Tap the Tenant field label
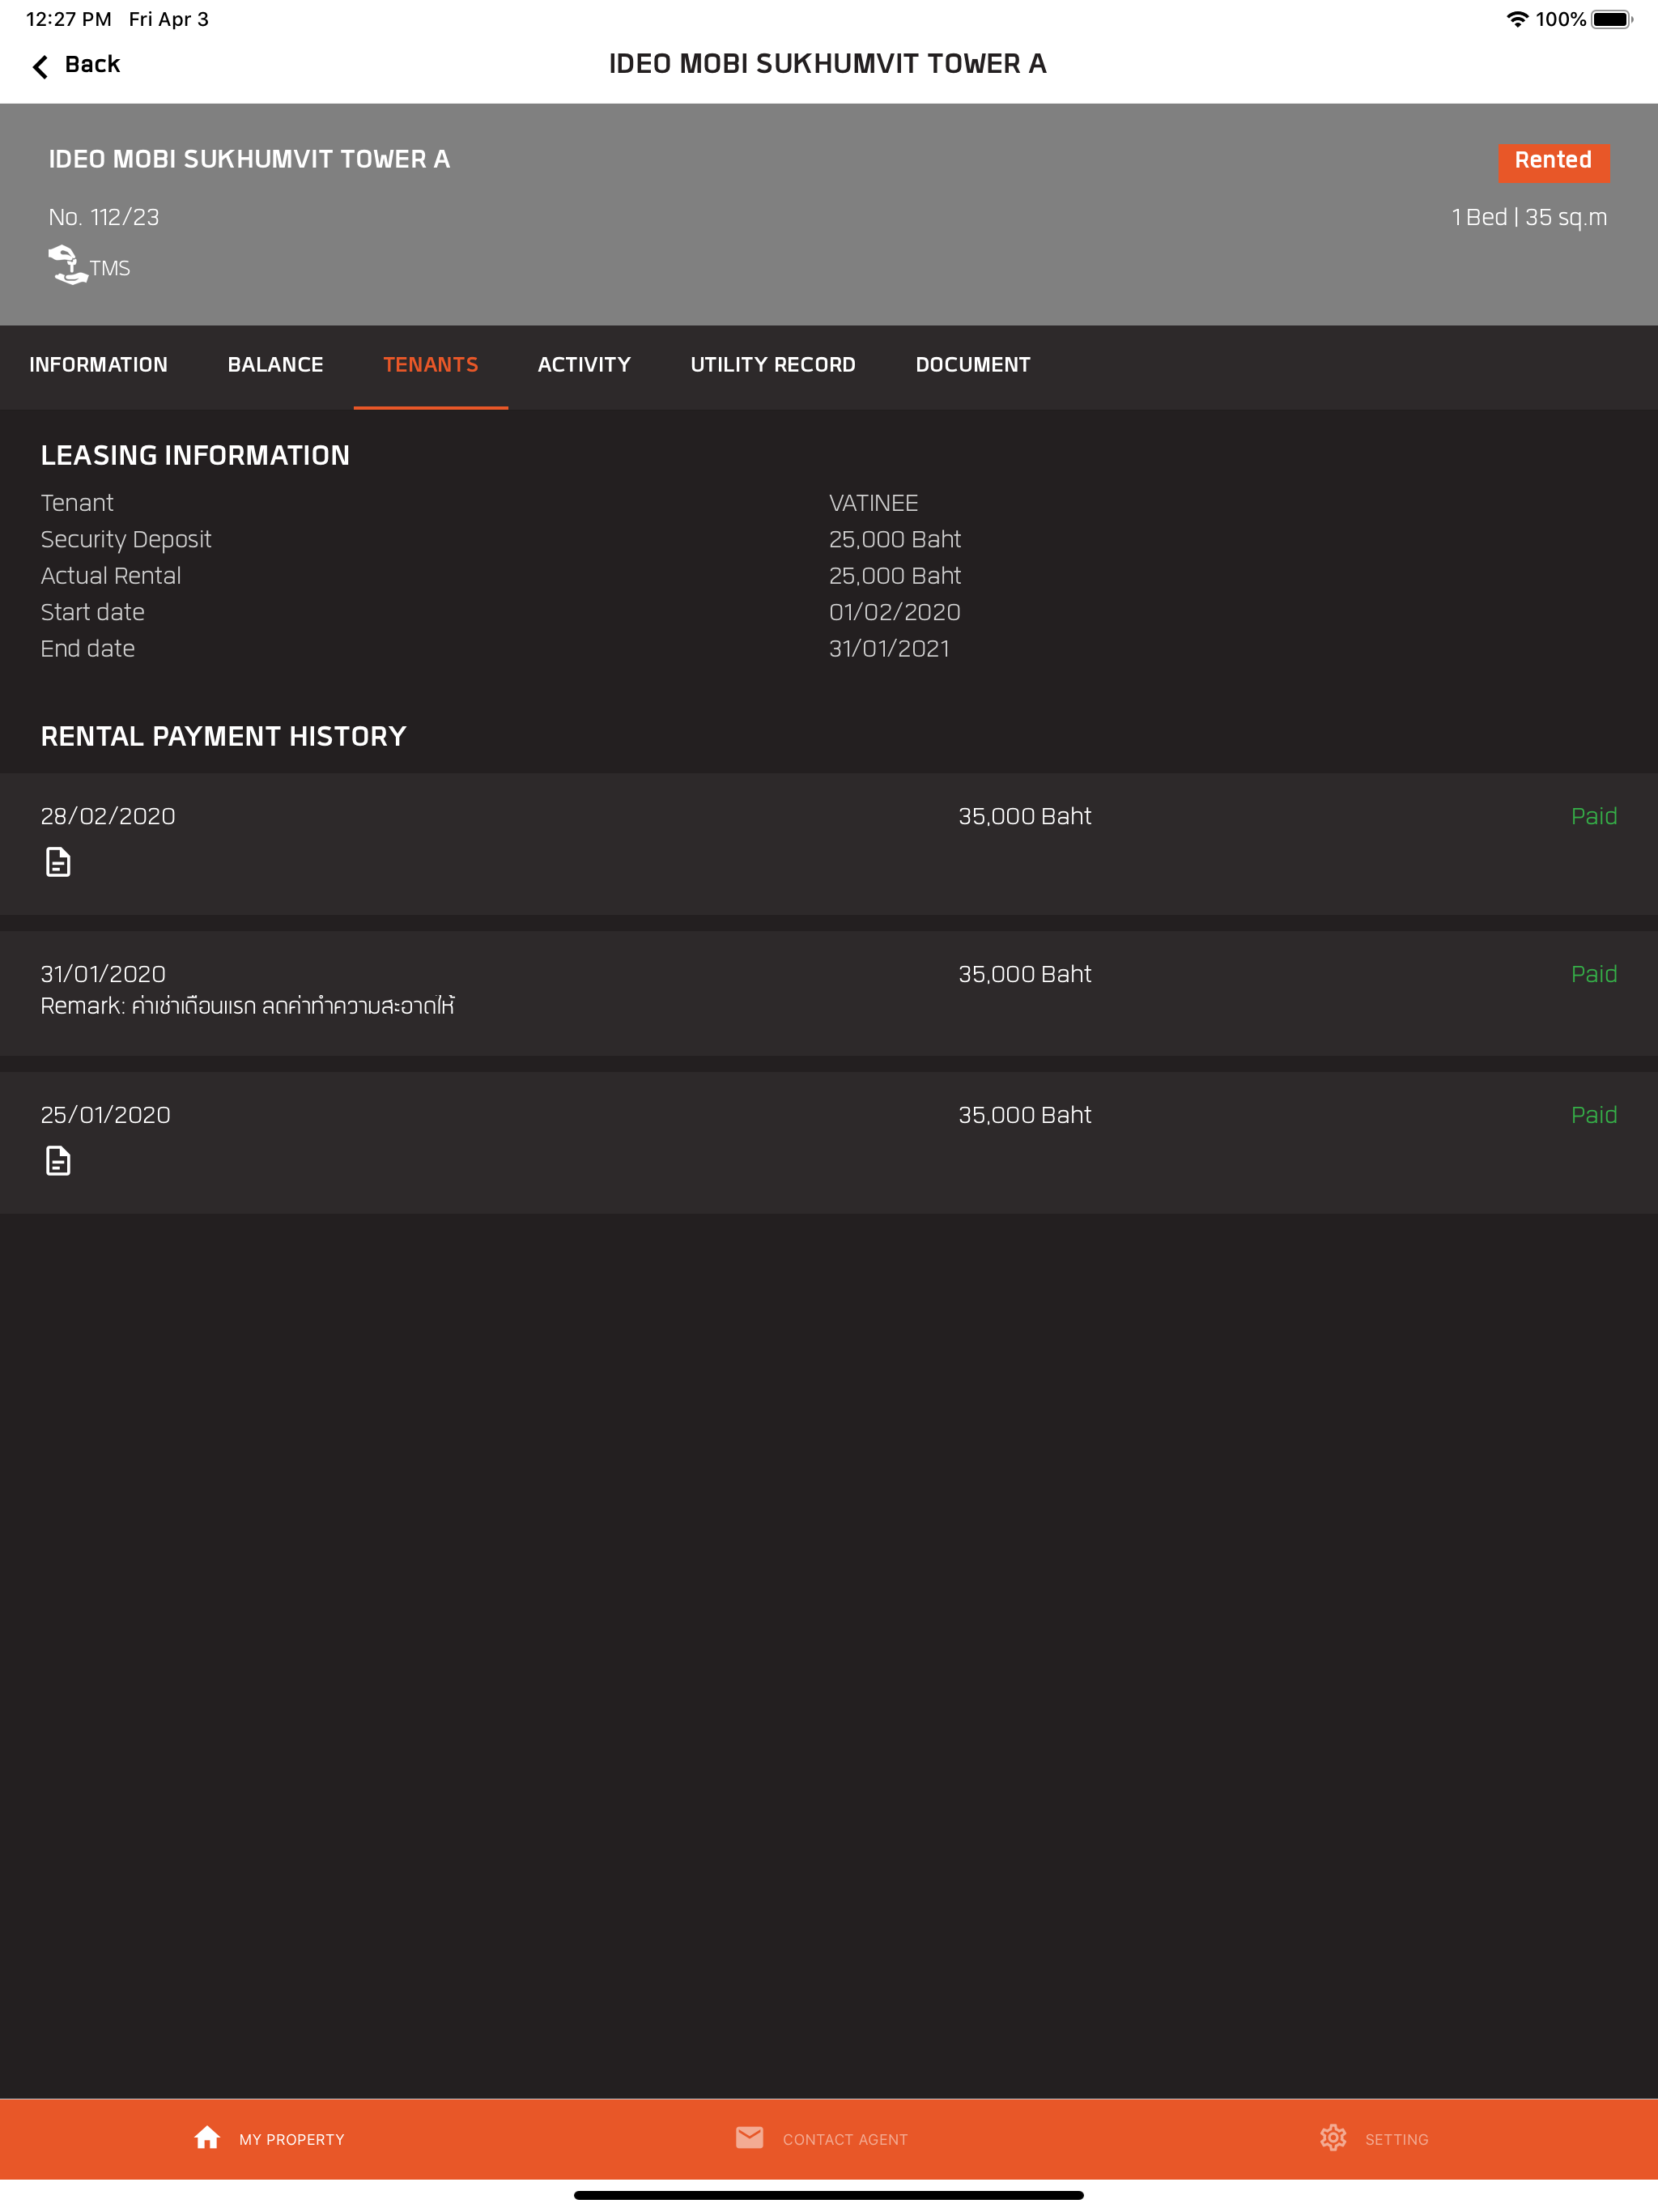Image resolution: width=1658 pixels, height=2212 pixels. tap(77, 503)
